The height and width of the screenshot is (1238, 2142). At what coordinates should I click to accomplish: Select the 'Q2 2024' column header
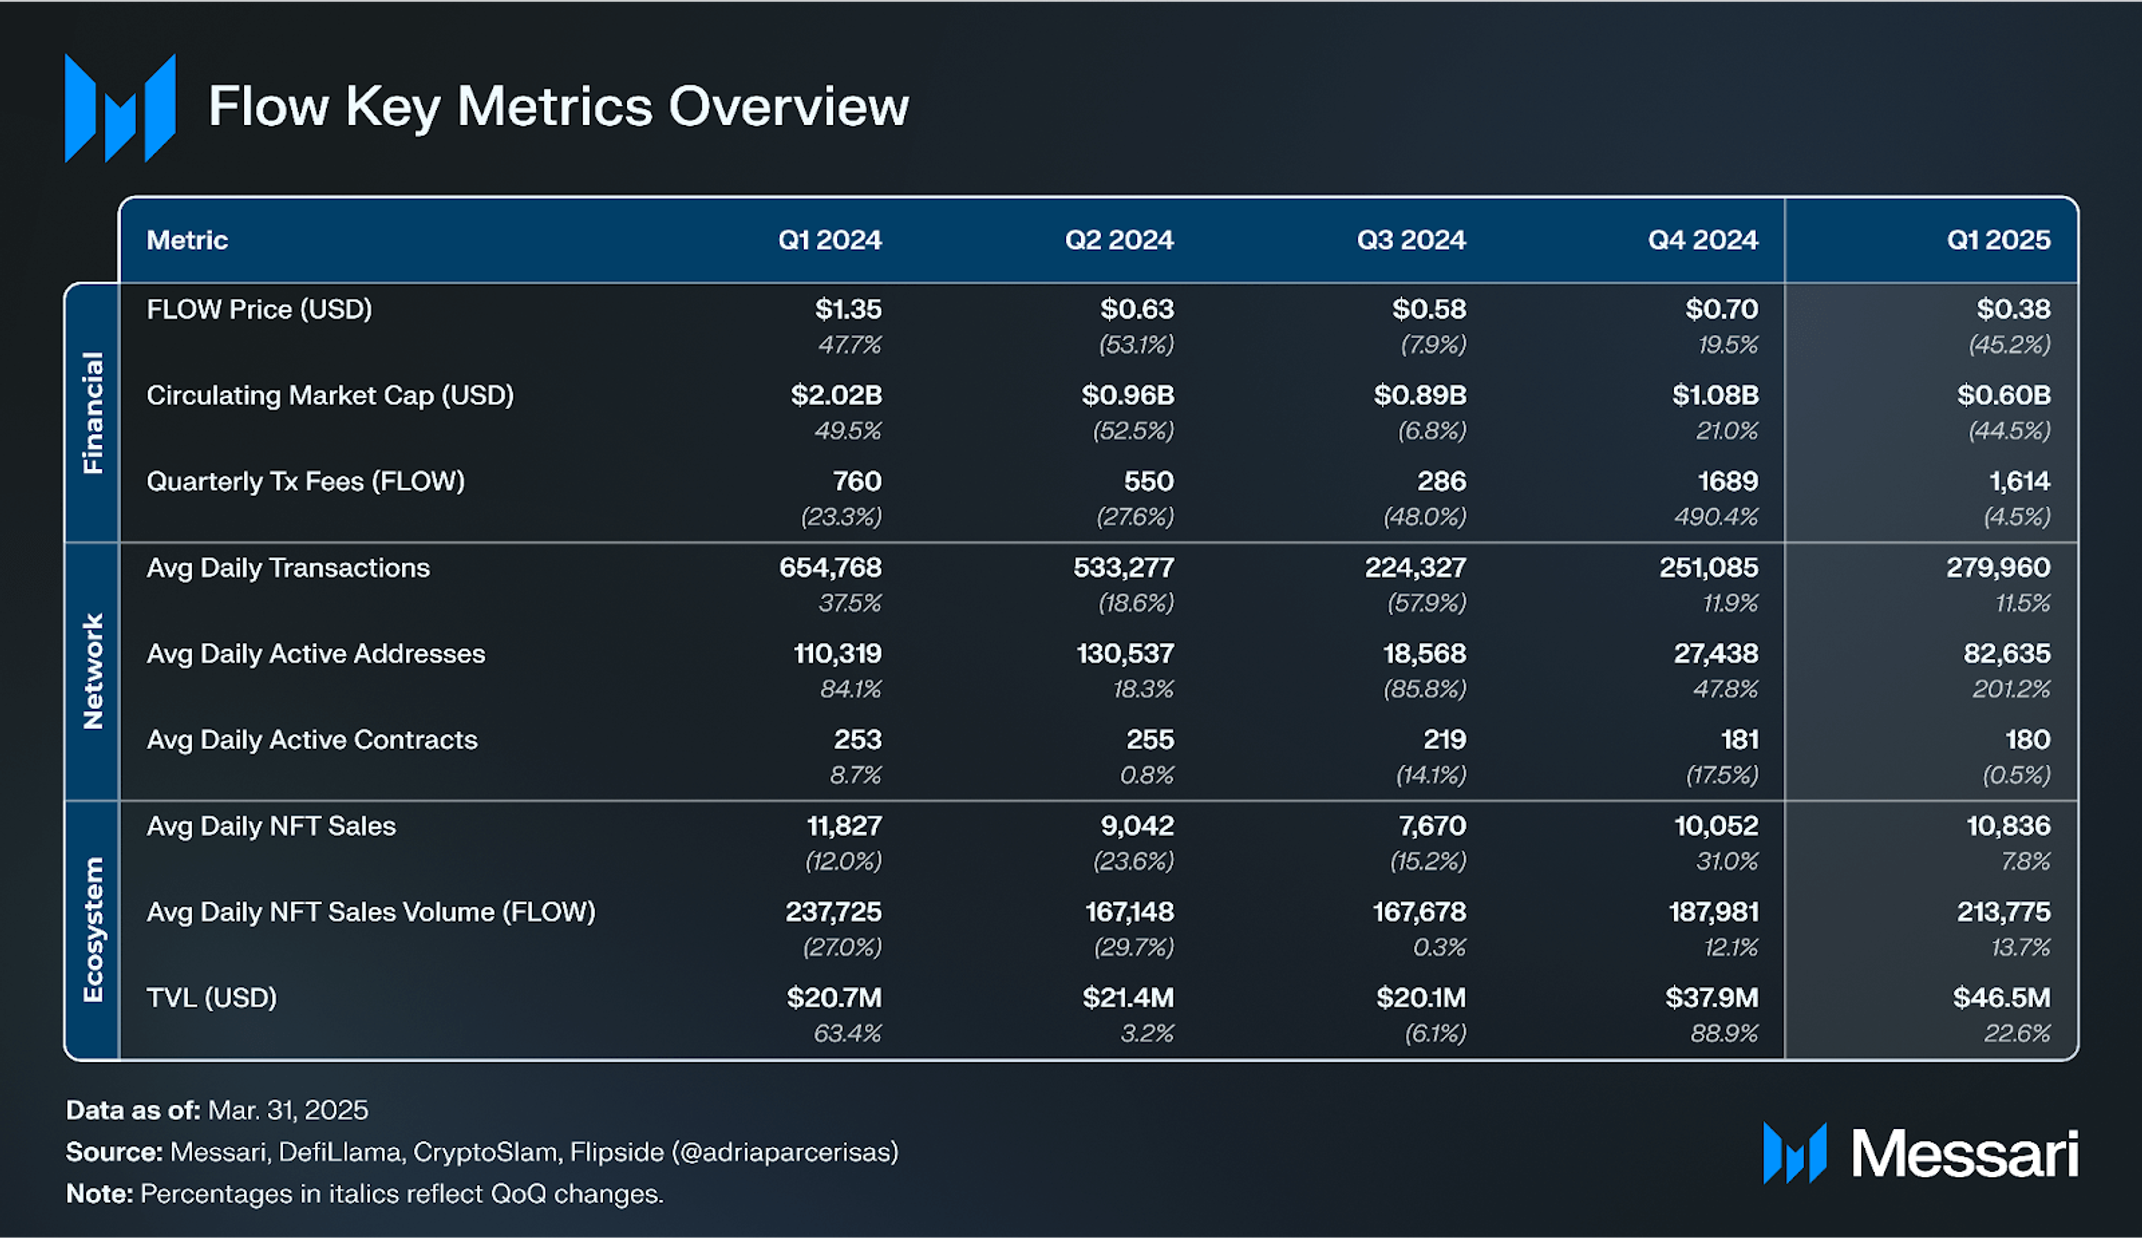1119,240
